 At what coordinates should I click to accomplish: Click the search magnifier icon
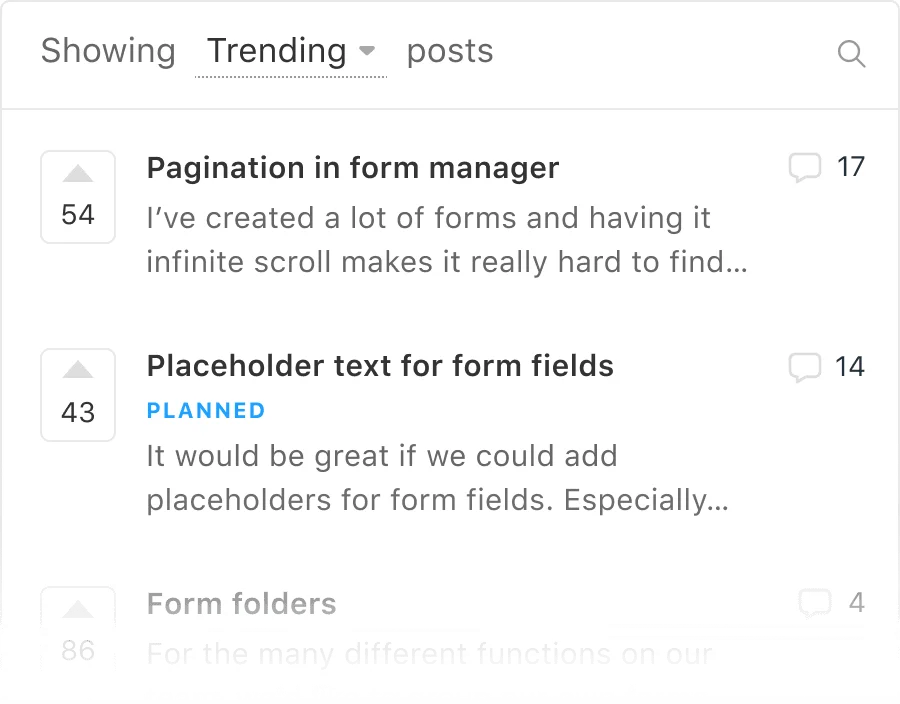coord(851,53)
